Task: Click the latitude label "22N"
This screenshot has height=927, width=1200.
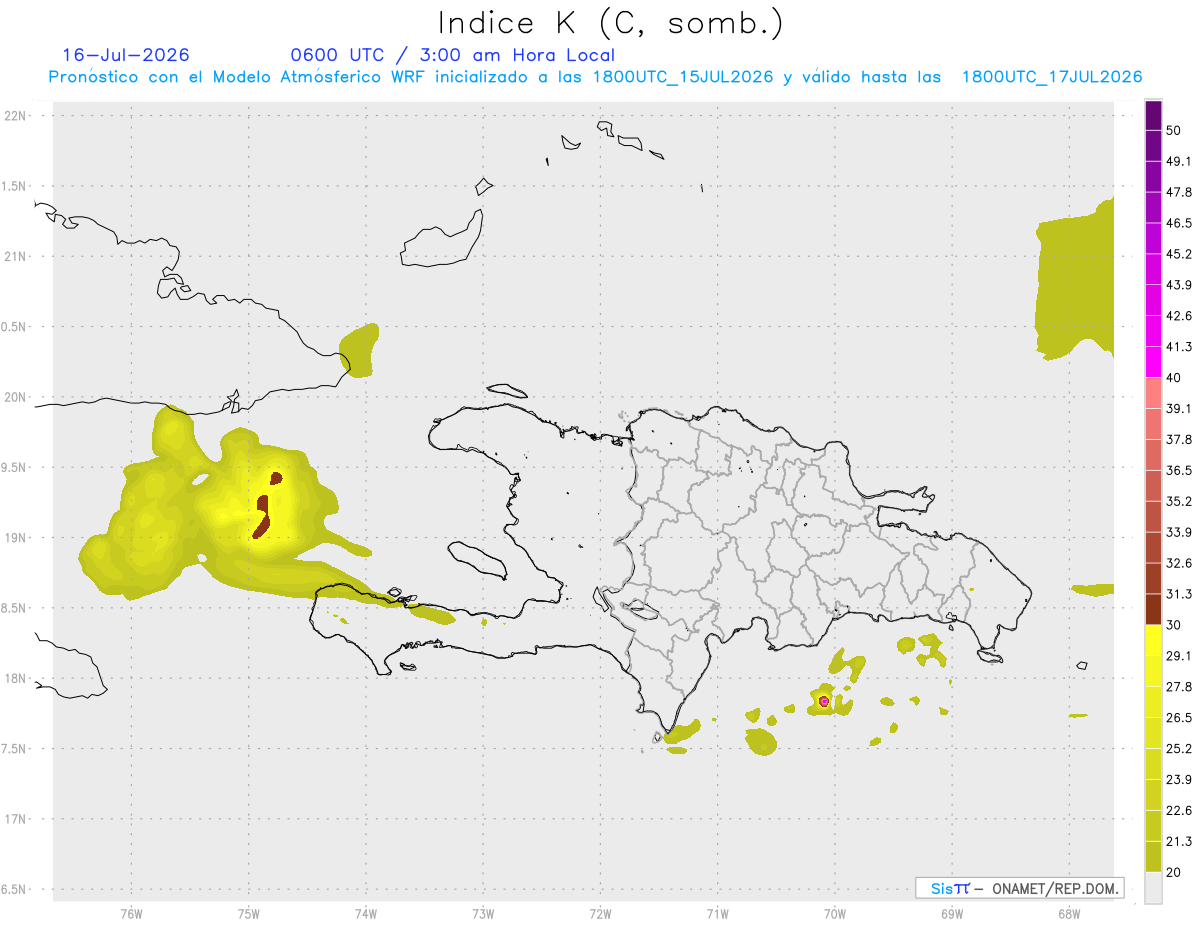Action: pyautogui.click(x=15, y=116)
